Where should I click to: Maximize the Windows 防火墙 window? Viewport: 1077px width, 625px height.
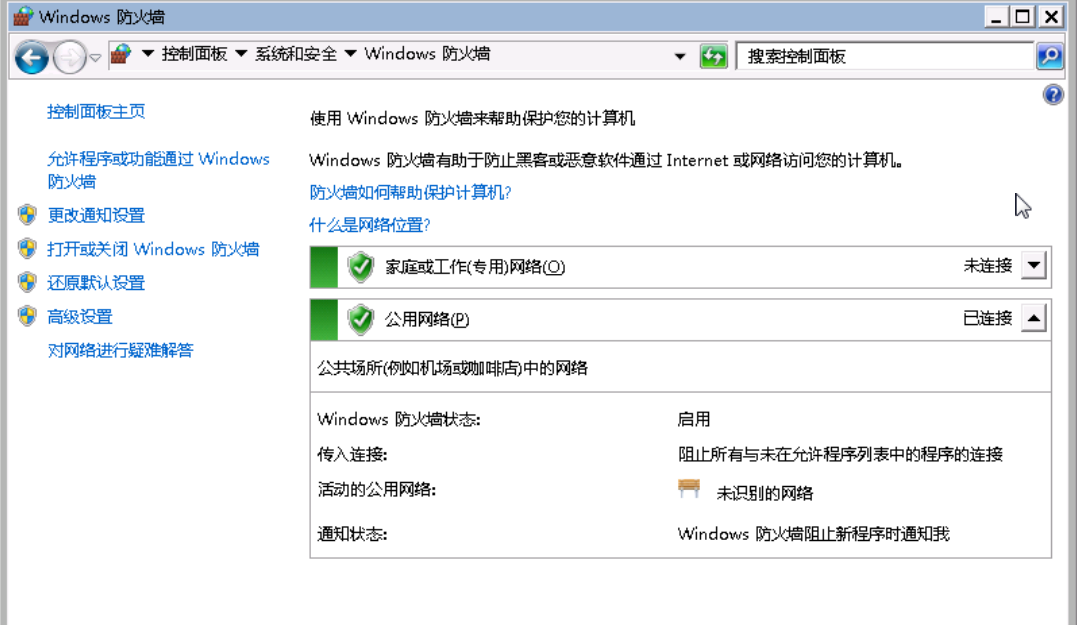[1022, 16]
